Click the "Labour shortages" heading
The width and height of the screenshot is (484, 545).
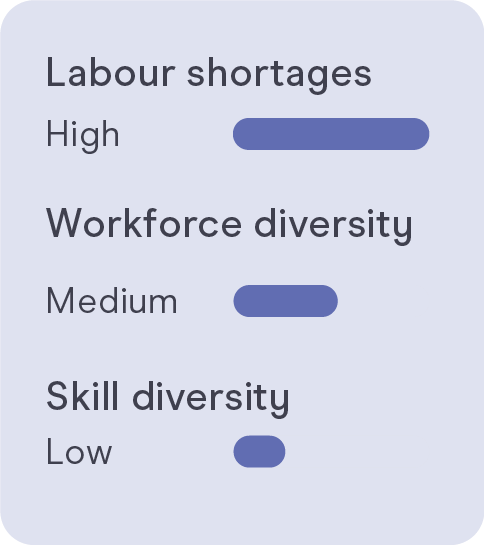tap(209, 75)
